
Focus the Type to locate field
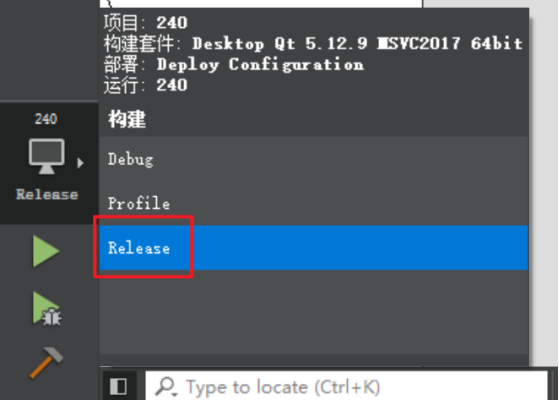347,386
